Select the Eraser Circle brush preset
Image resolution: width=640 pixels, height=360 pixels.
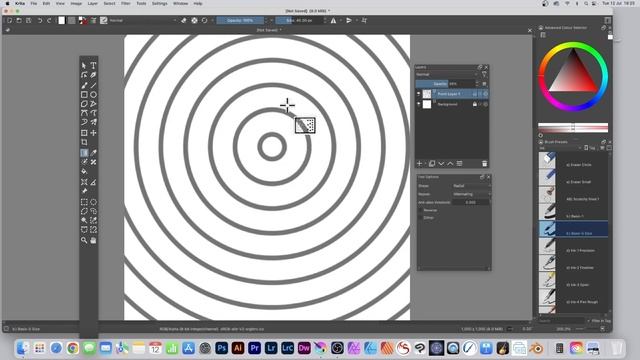point(573,160)
